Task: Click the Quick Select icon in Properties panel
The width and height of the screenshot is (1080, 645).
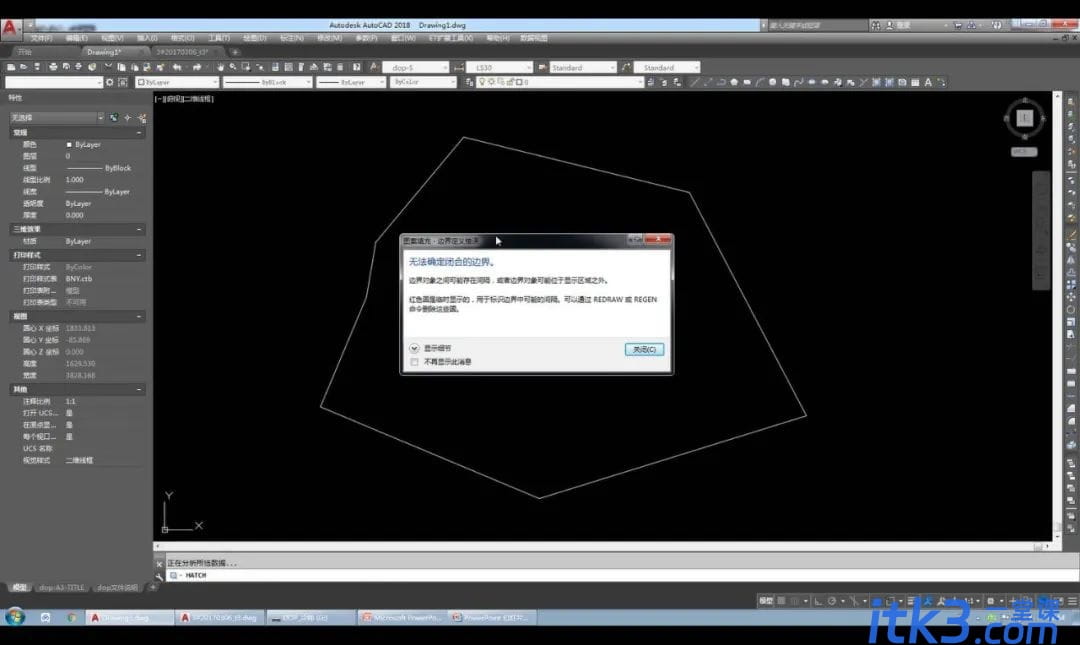Action: pyautogui.click(x=142, y=118)
